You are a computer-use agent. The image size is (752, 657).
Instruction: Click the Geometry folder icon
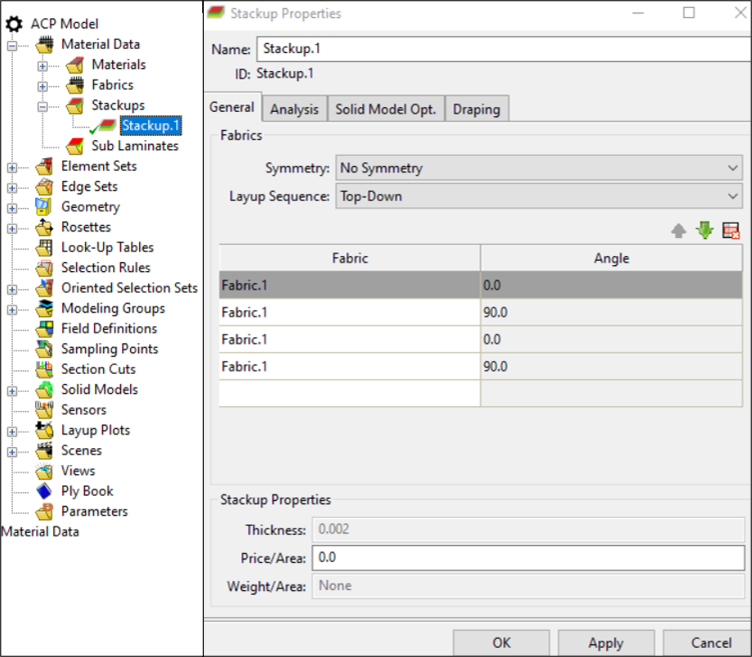coord(43,207)
